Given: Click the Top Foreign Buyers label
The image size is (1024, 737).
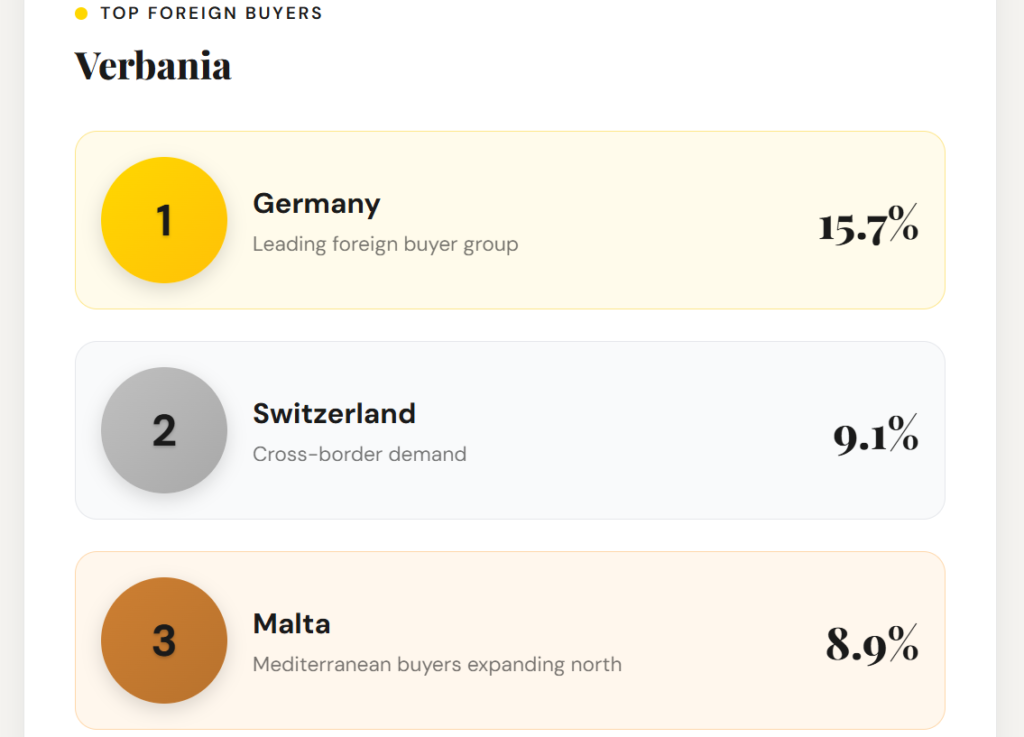Looking at the screenshot, I should click(x=211, y=14).
